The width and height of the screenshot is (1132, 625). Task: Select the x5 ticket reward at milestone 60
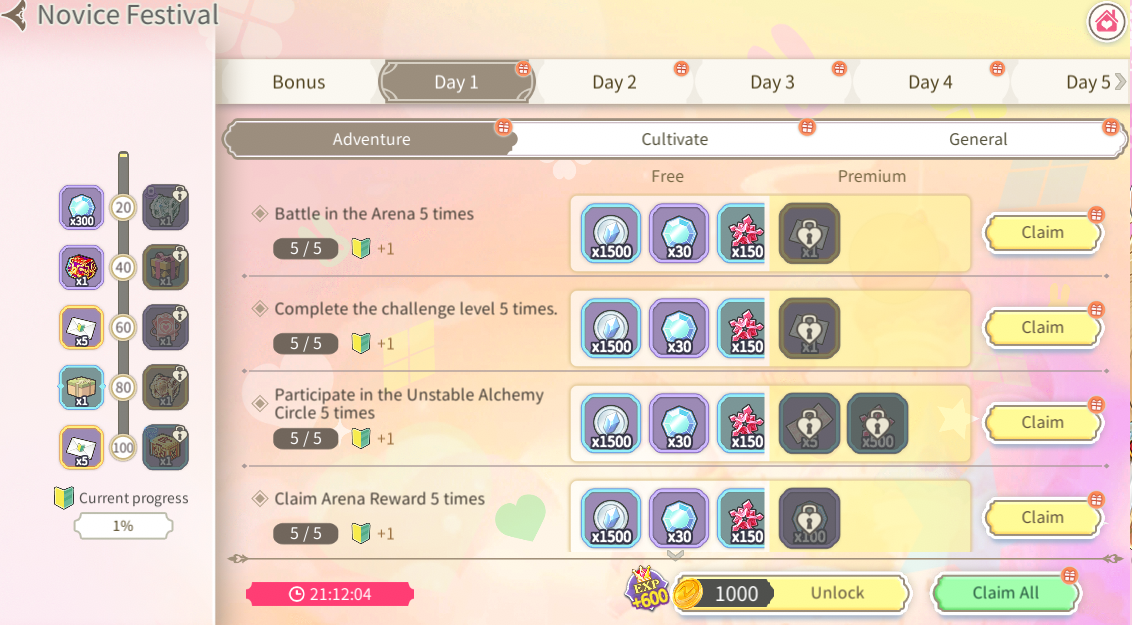(81, 328)
